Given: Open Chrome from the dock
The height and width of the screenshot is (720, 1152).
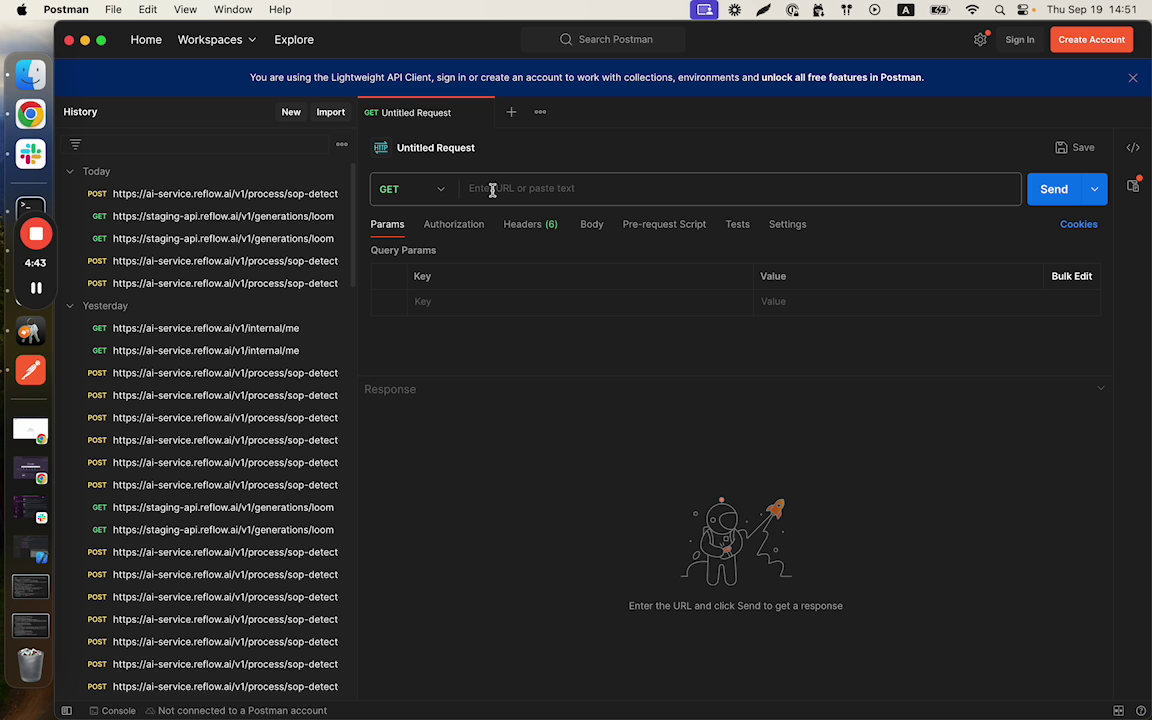Looking at the screenshot, I should pyautogui.click(x=31, y=114).
